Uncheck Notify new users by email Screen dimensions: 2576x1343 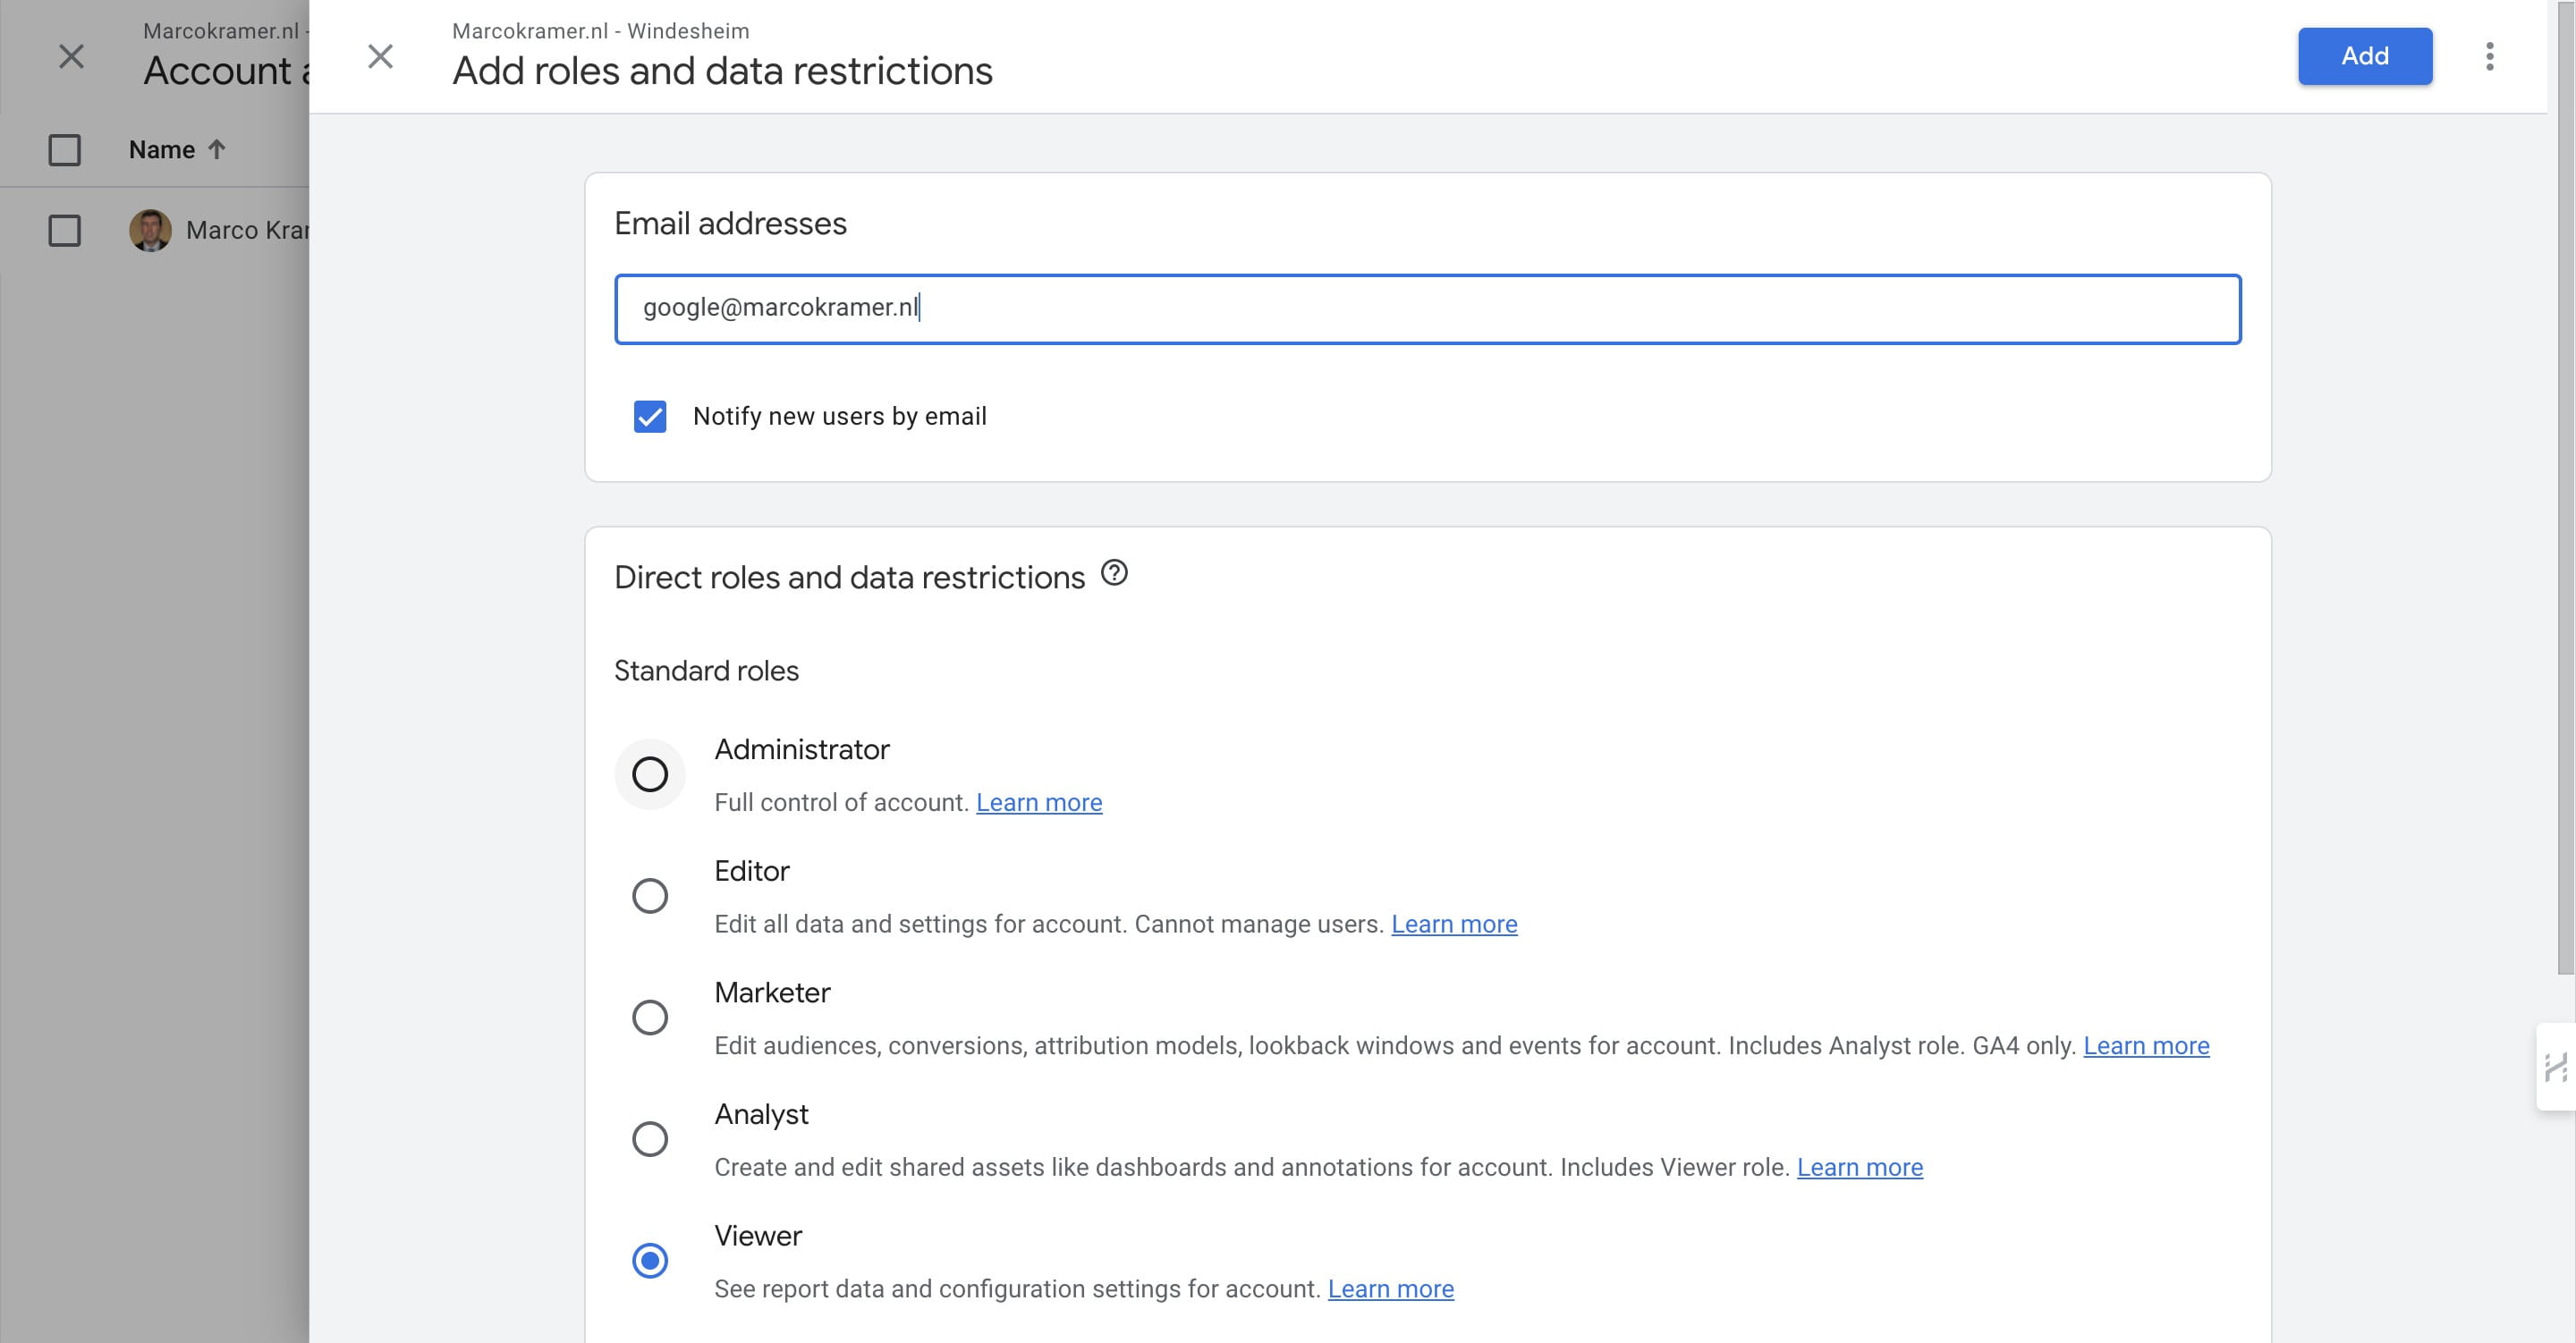pyautogui.click(x=650, y=416)
